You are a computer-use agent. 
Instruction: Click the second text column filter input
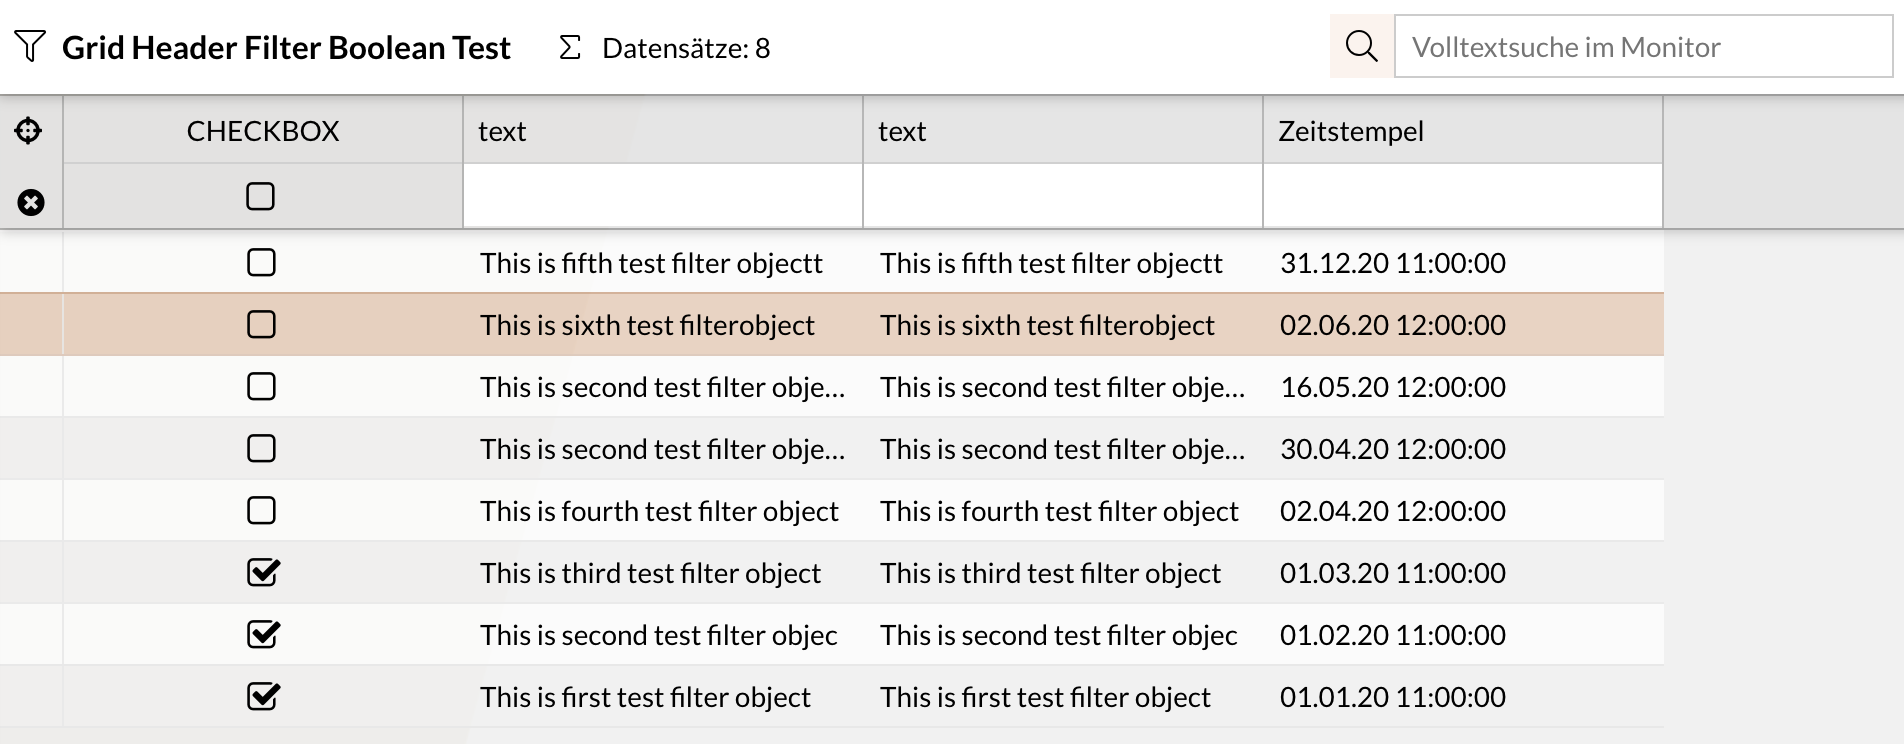pos(1062,196)
